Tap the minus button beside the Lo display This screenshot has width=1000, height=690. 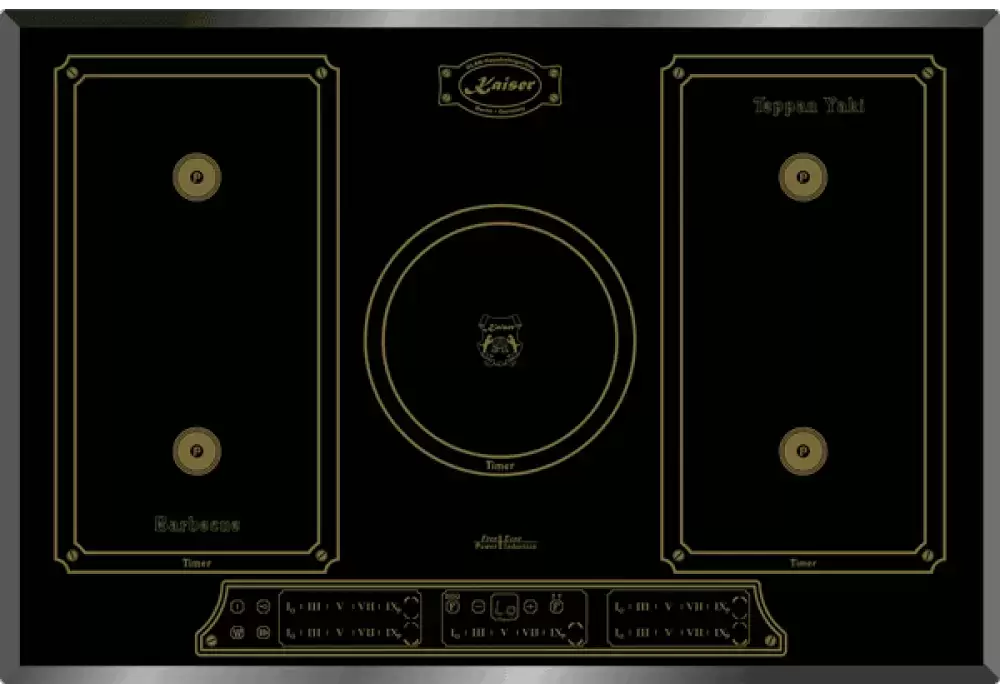[479, 606]
